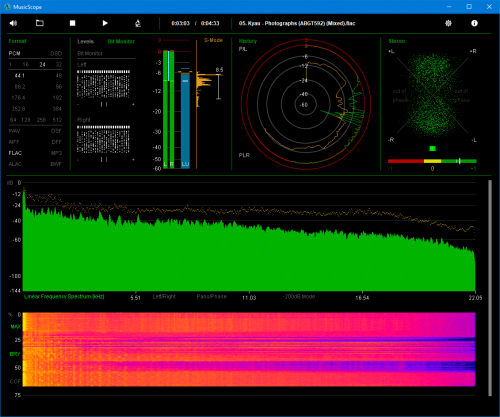Click the blue LU loudness meter bar

pos(185,120)
